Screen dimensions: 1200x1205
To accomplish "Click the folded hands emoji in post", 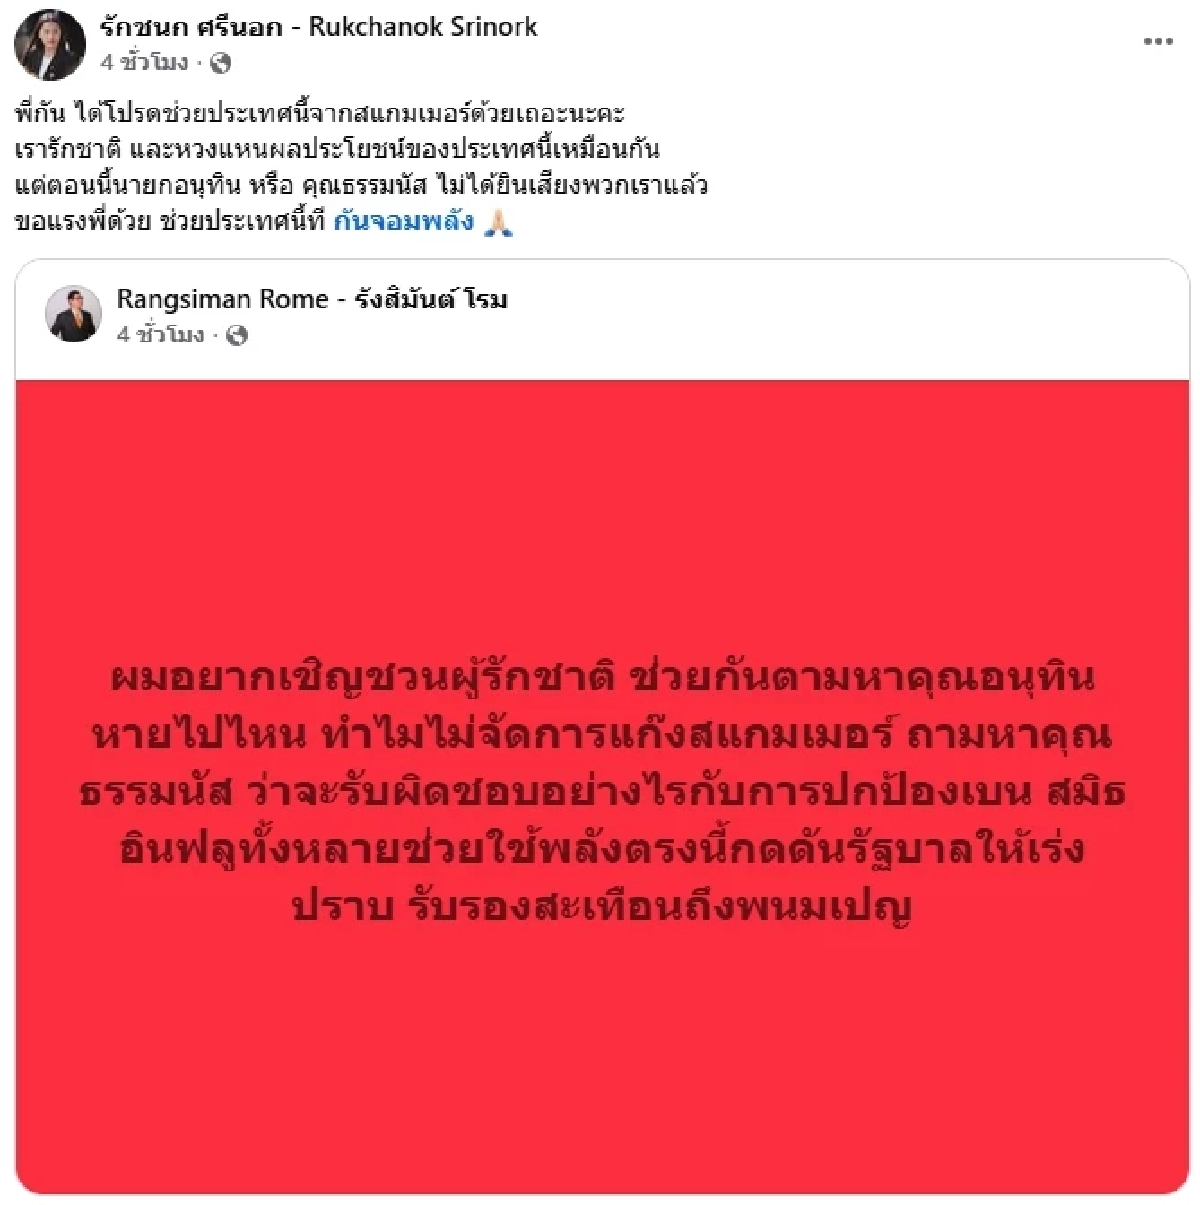I will [497, 222].
